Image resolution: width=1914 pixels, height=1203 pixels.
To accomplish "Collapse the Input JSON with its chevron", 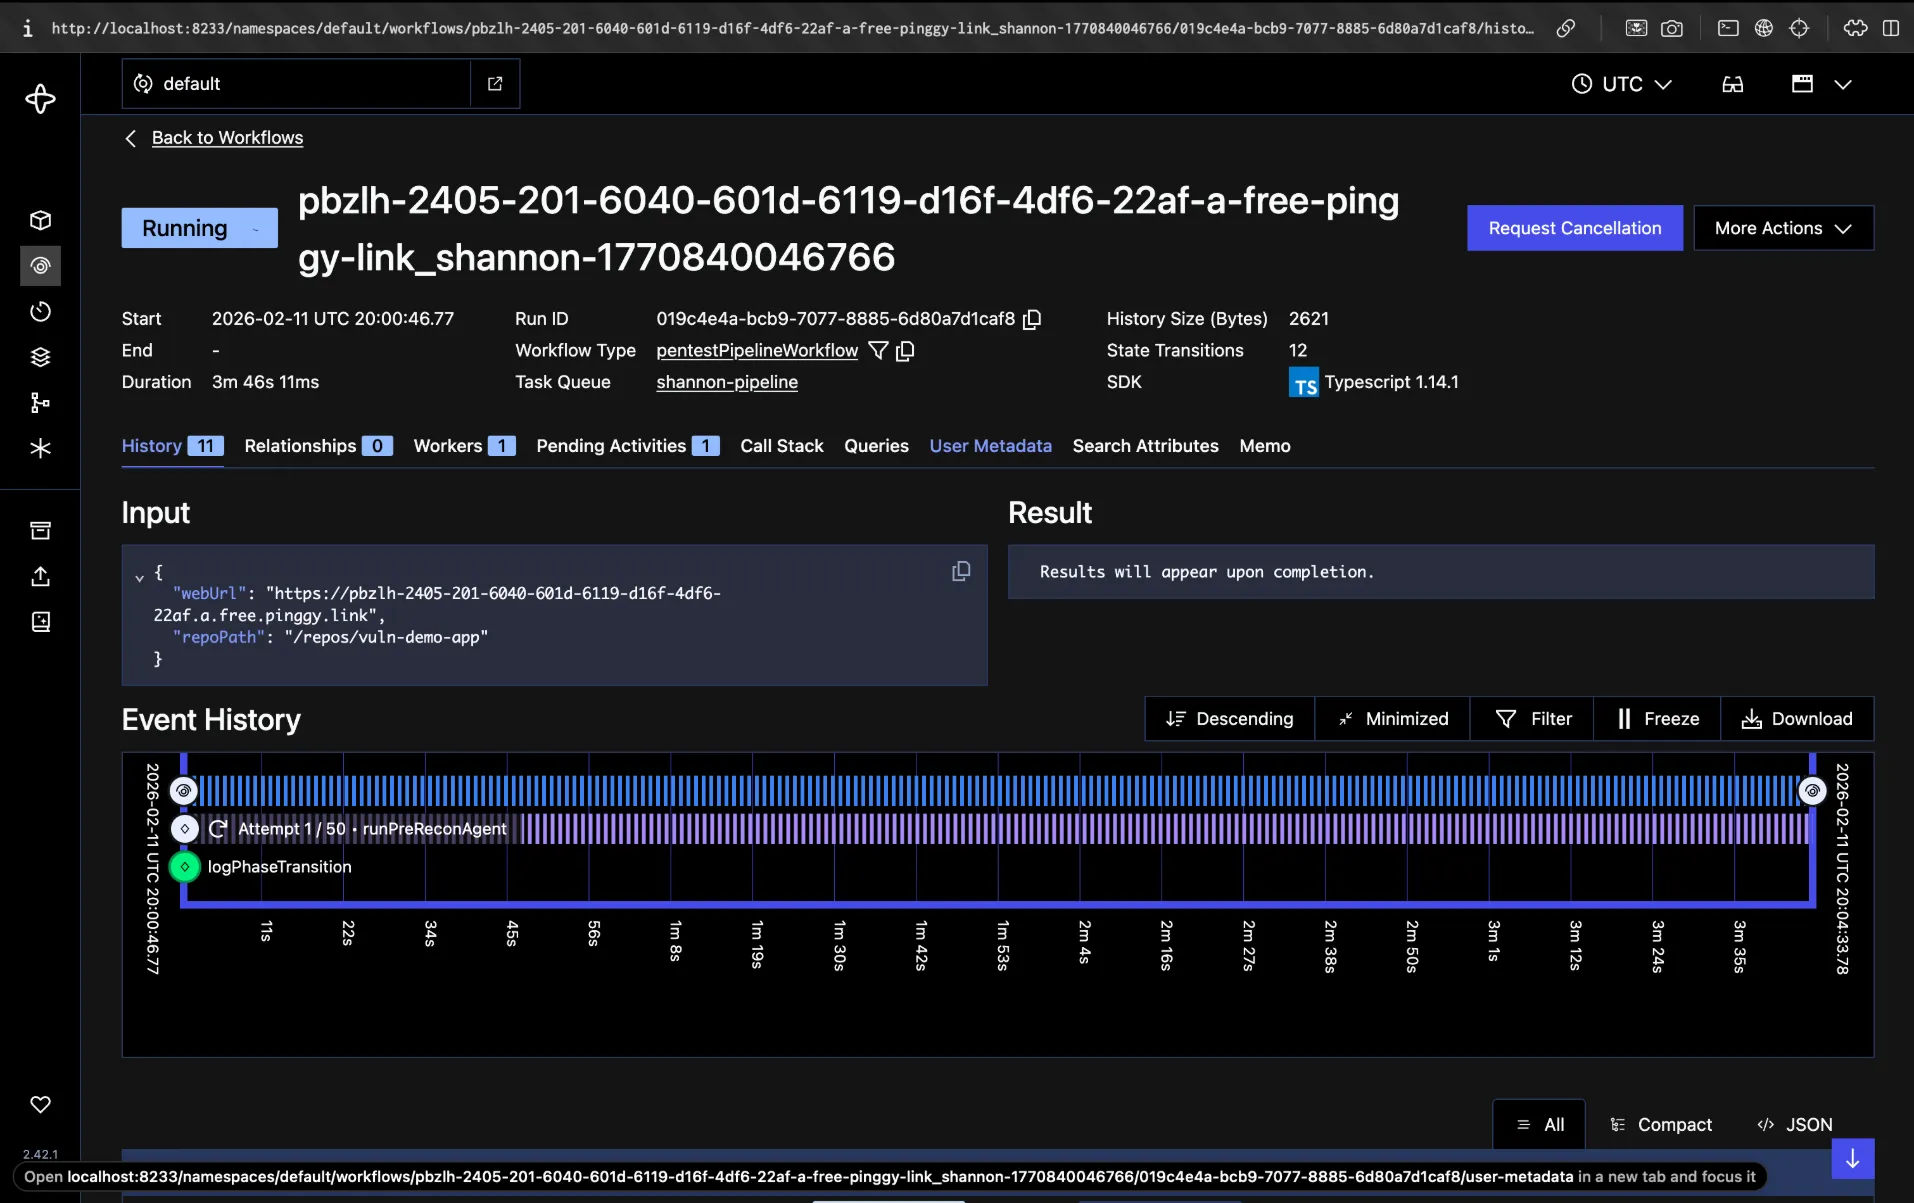I will pyautogui.click(x=139, y=576).
